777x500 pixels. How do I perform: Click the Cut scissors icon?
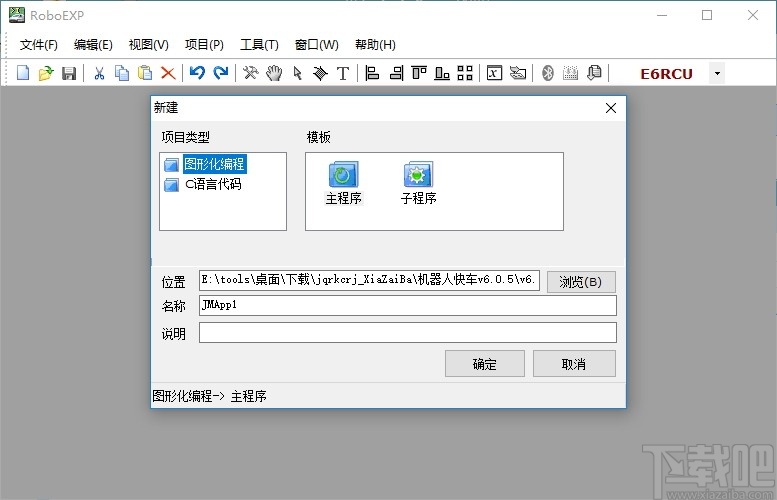click(99, 73)
